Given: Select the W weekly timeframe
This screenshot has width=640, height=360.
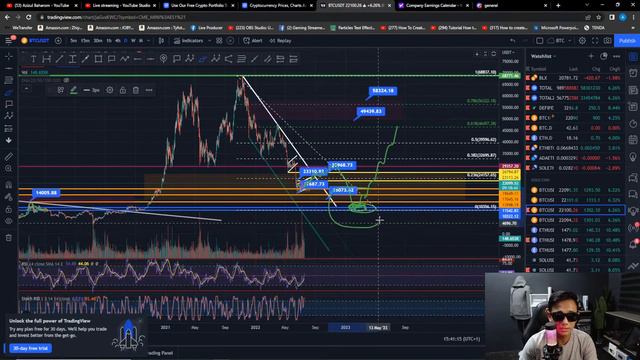Looking at the screenshot, I should [x=133, y=41].
